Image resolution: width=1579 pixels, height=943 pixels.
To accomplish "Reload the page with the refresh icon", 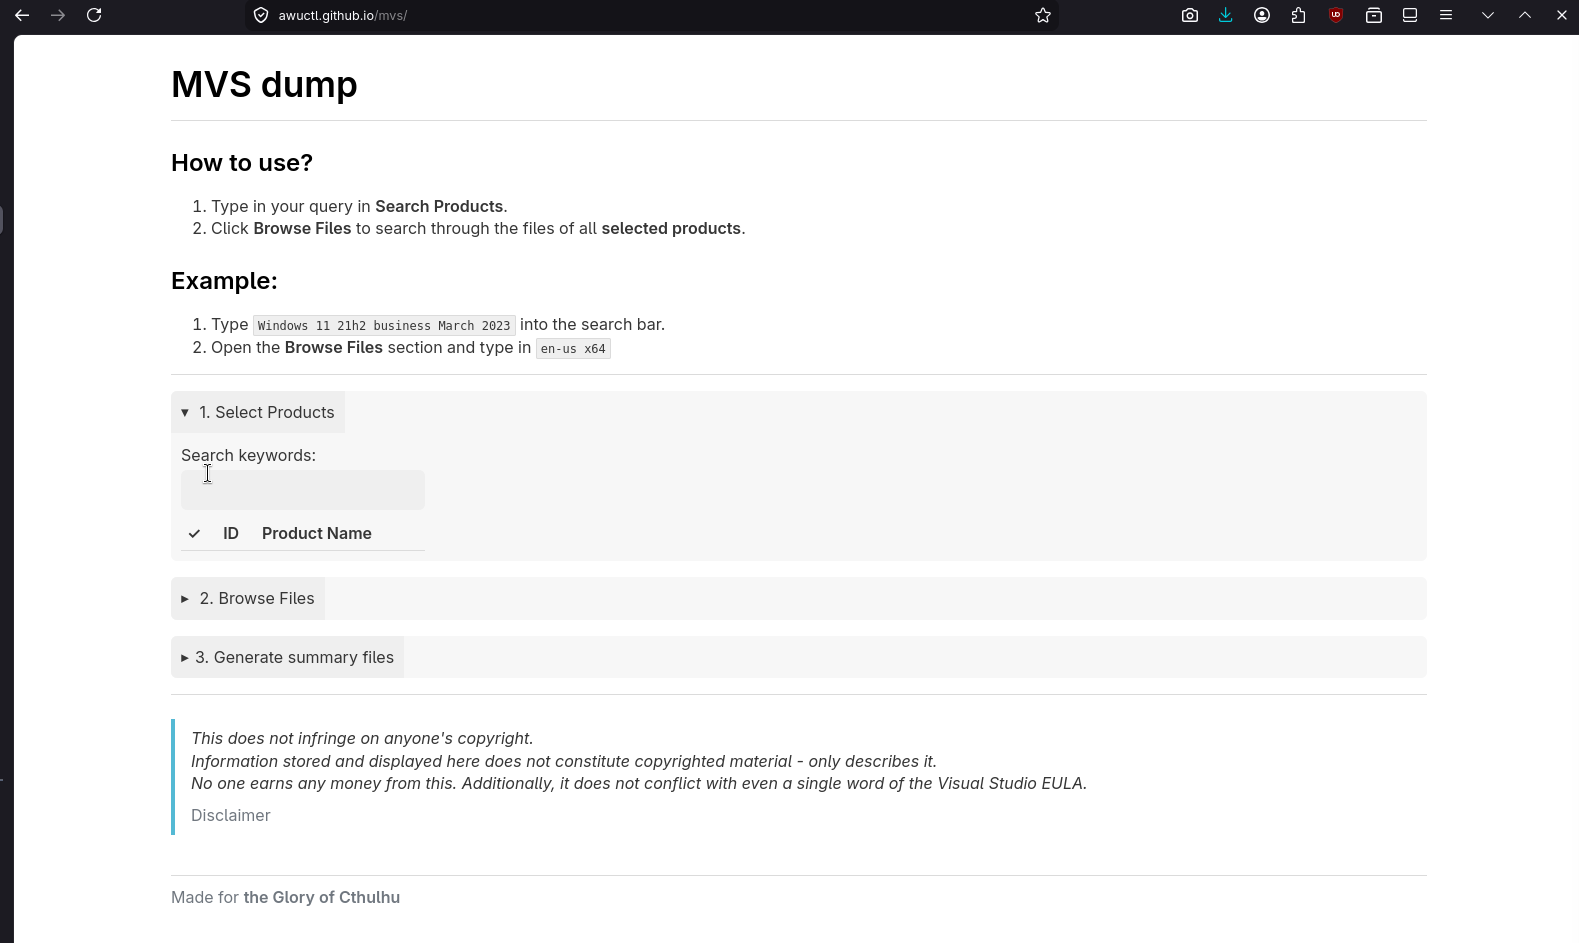I will [94, 15].
